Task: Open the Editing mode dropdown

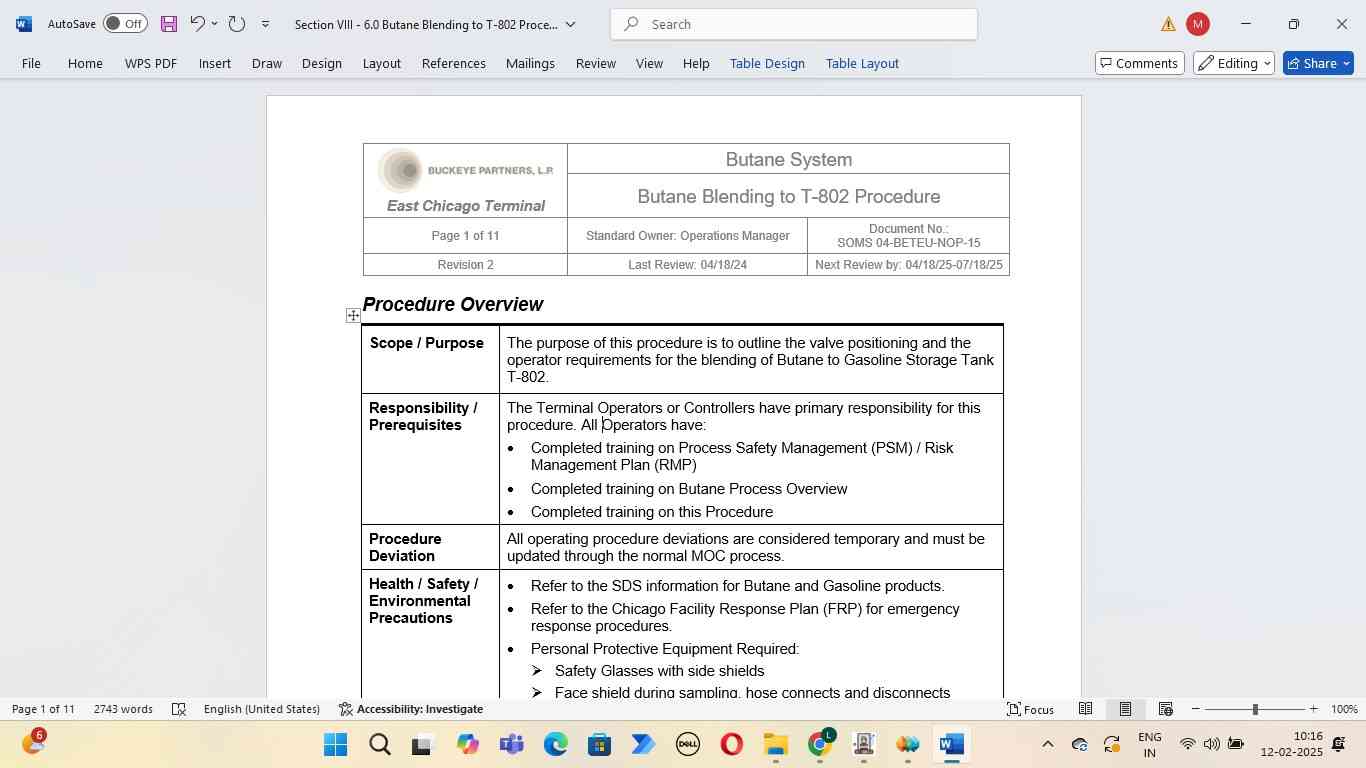Action: coord(1234,63)
